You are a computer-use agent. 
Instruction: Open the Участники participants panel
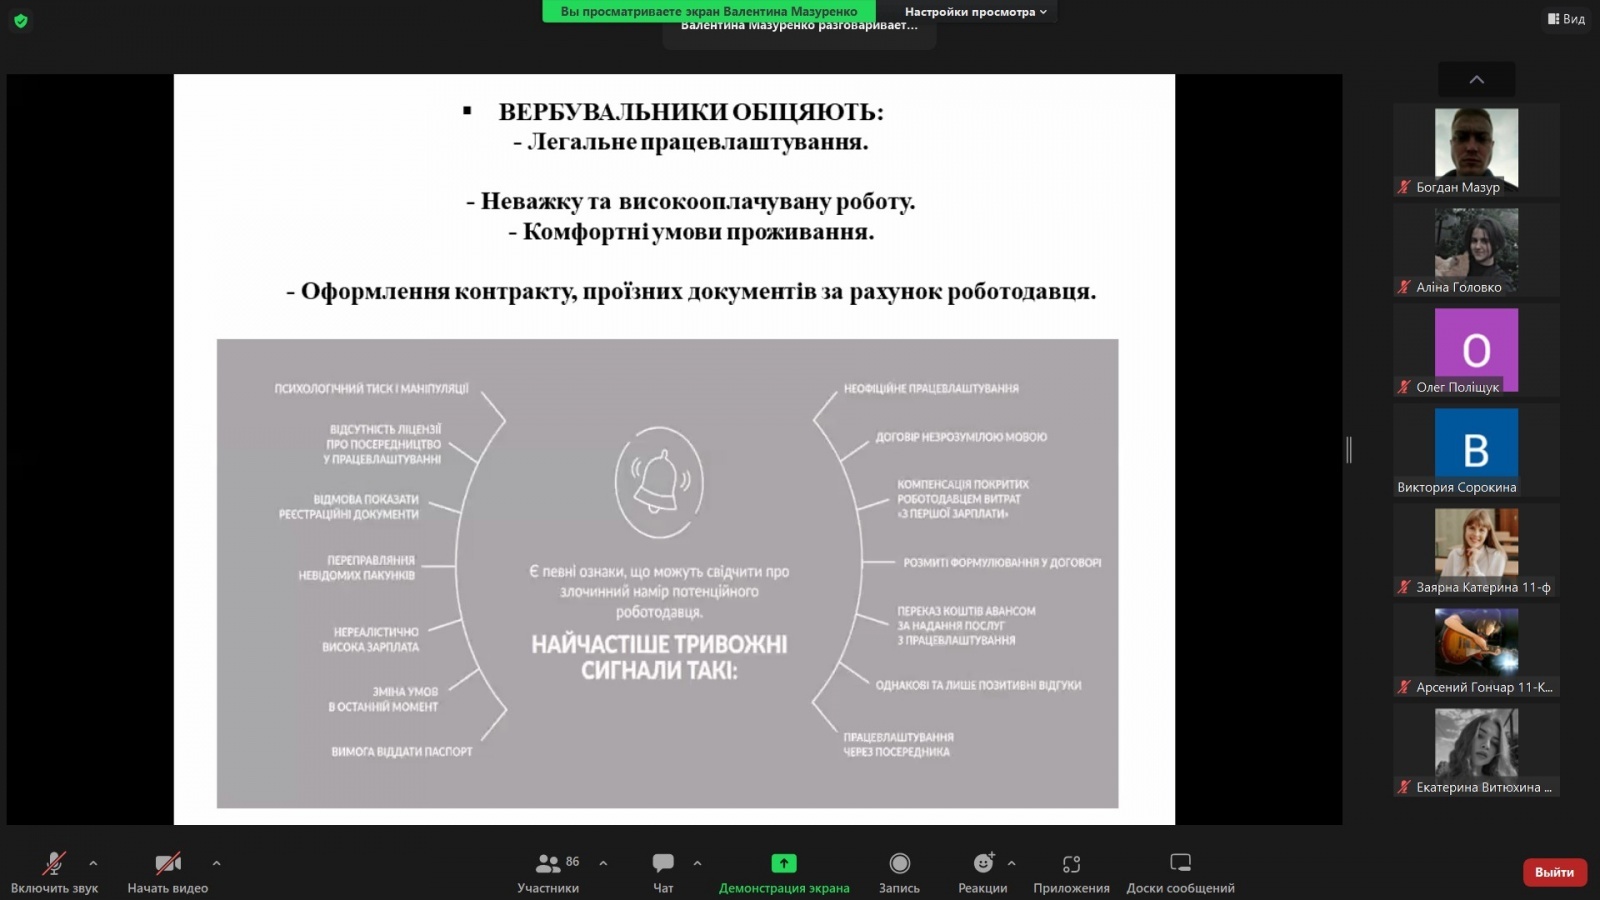point(548,872)
